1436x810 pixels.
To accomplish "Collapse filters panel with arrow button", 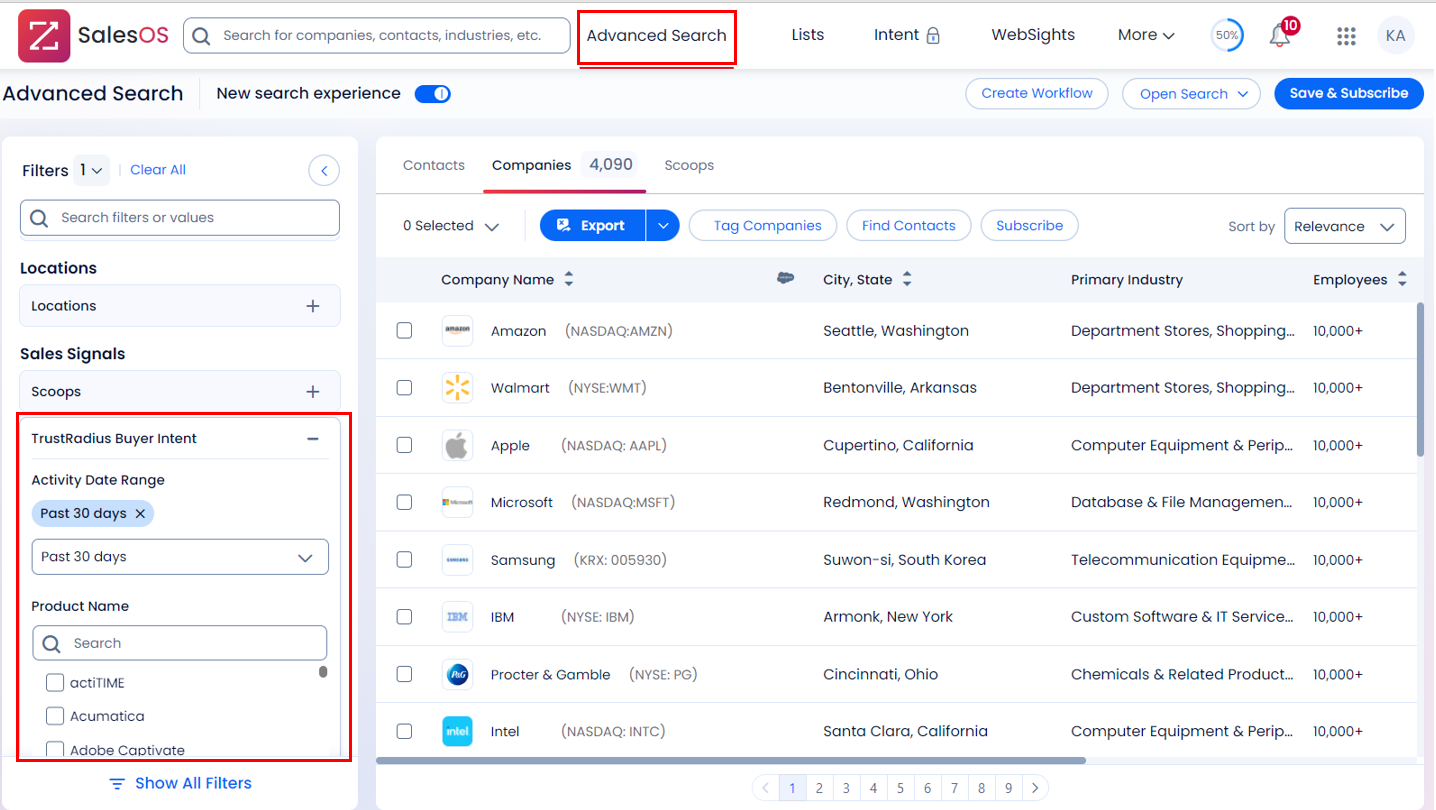I will click(324, 171).
